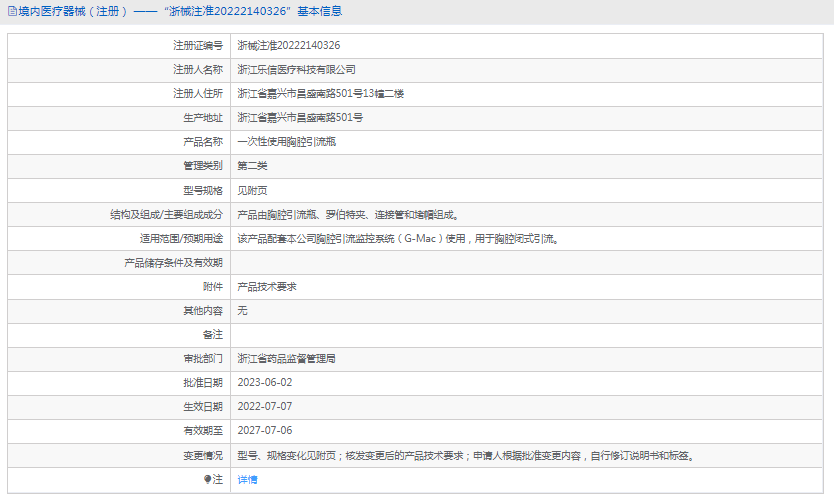The height and width of the screenshot is (502, 834).
Task: Click the 注册证编号 row label
Action: (x=198, y=46)
